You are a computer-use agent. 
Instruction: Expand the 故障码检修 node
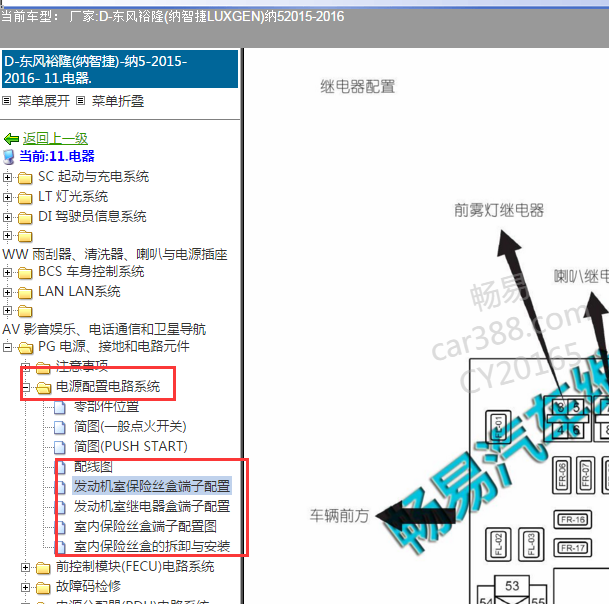25,587
